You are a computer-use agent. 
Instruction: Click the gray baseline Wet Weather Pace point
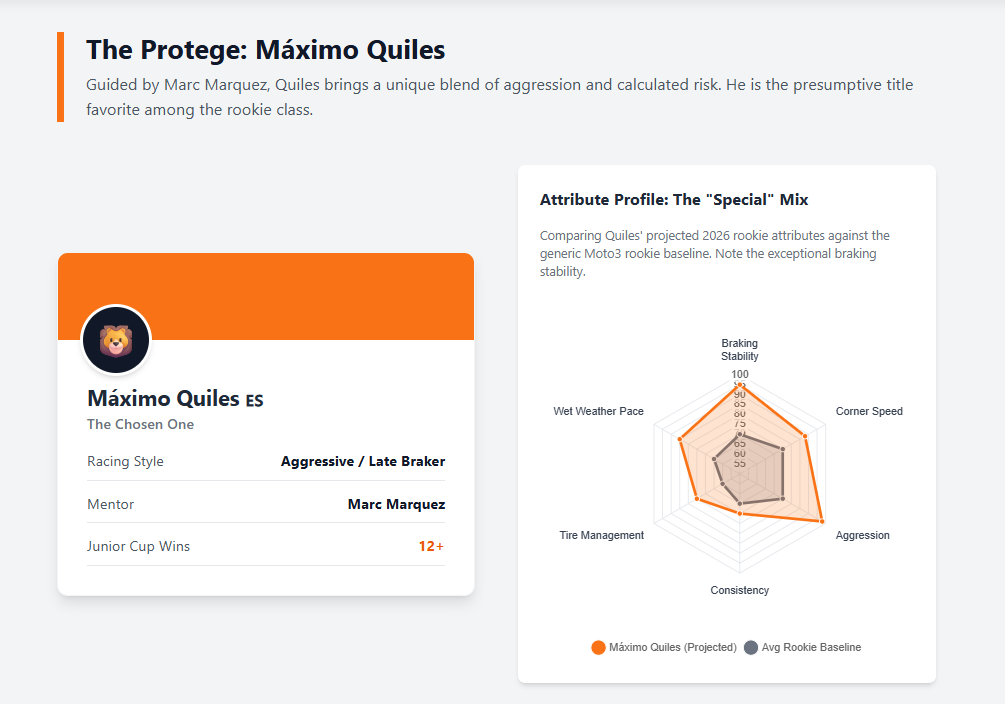[715, 459]
